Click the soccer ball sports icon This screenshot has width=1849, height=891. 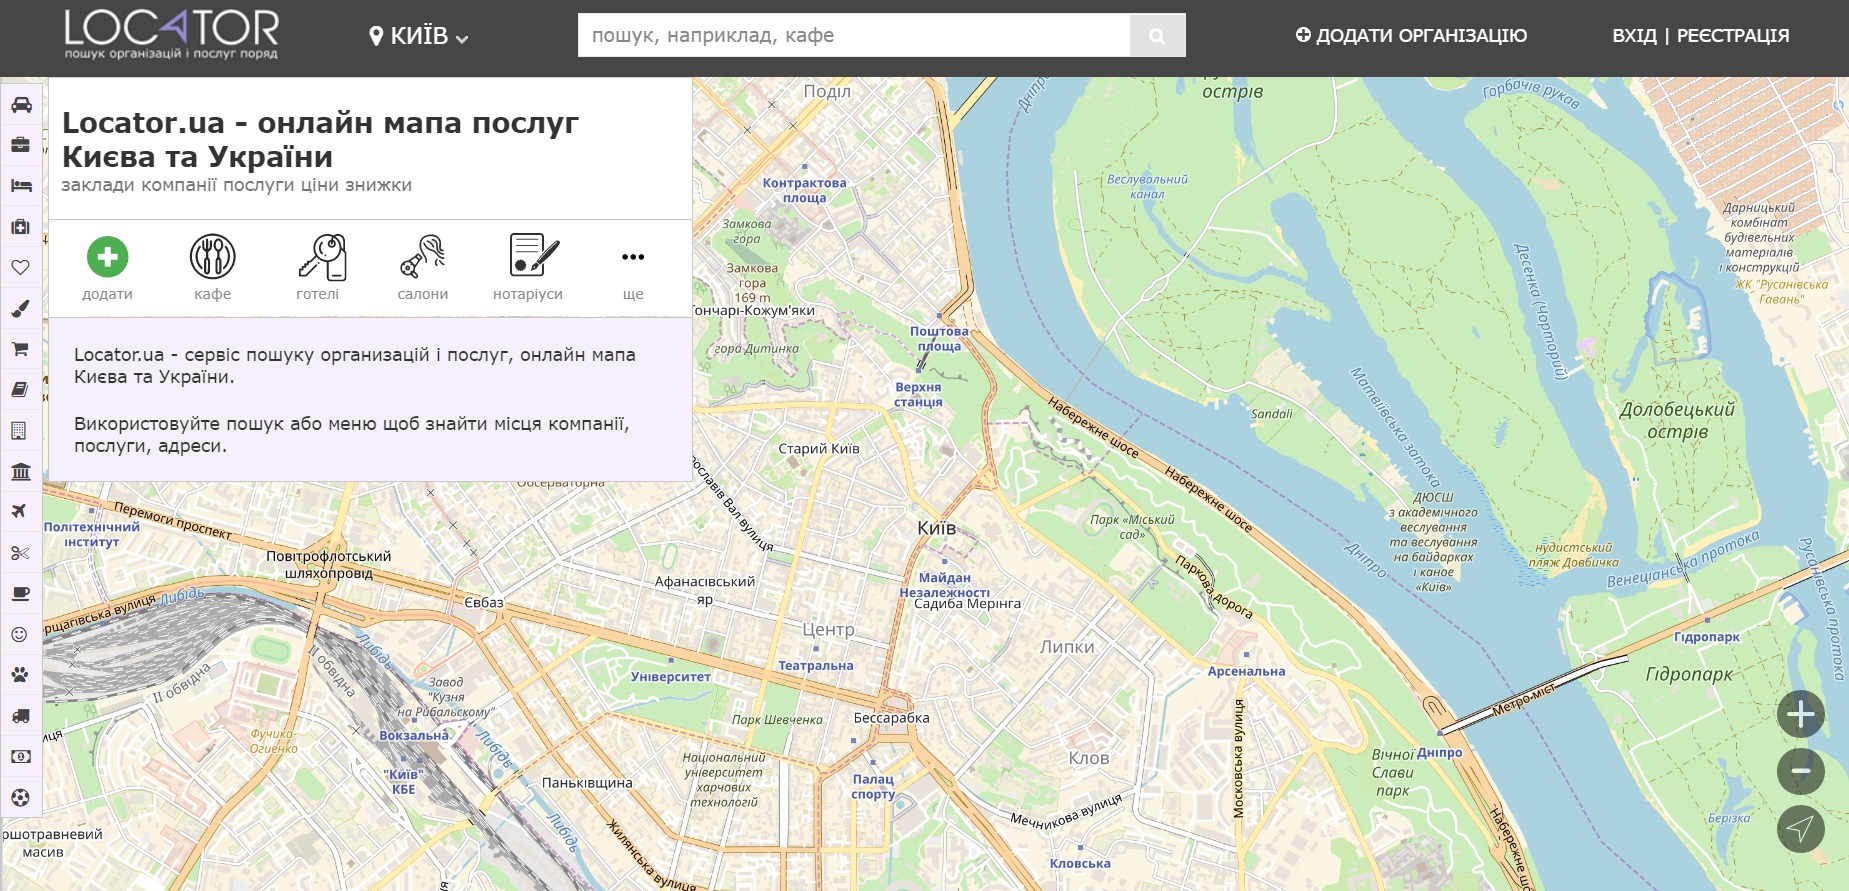(x=20, y=798)
